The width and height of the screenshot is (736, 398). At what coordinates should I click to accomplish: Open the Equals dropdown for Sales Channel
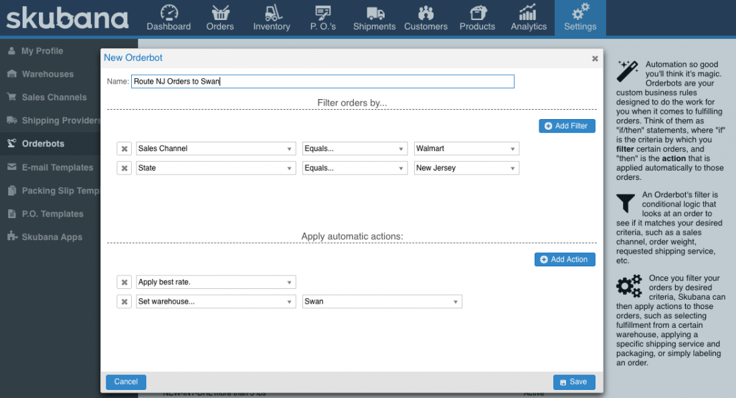coord(354,149)
